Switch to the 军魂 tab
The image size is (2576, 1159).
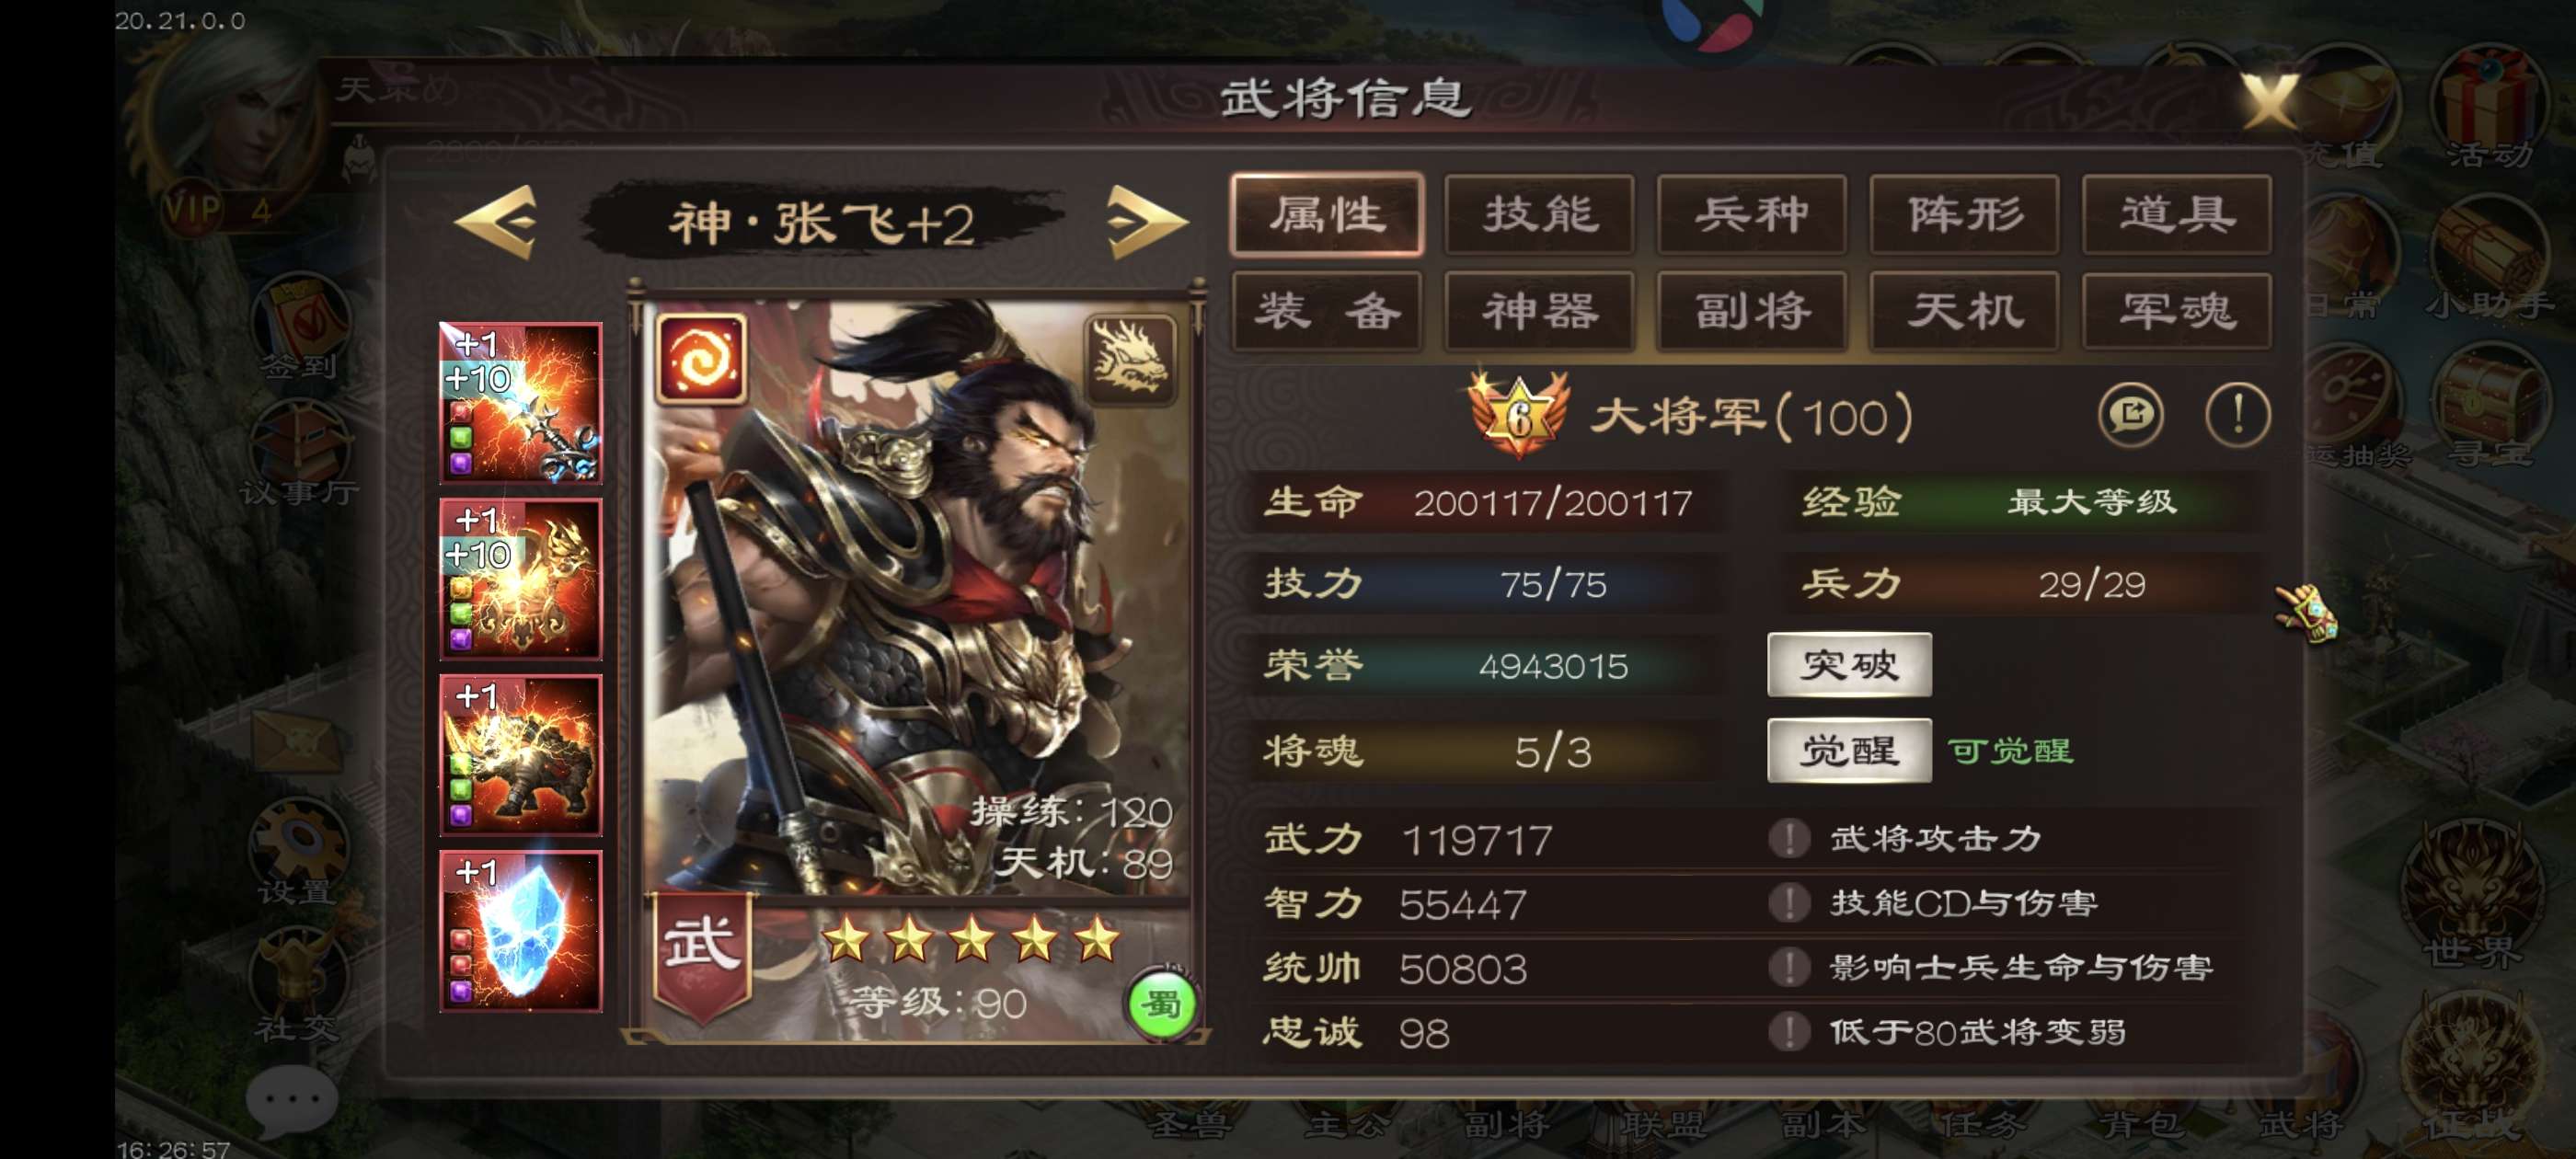pyautogui.click(x=2176, y=311)
